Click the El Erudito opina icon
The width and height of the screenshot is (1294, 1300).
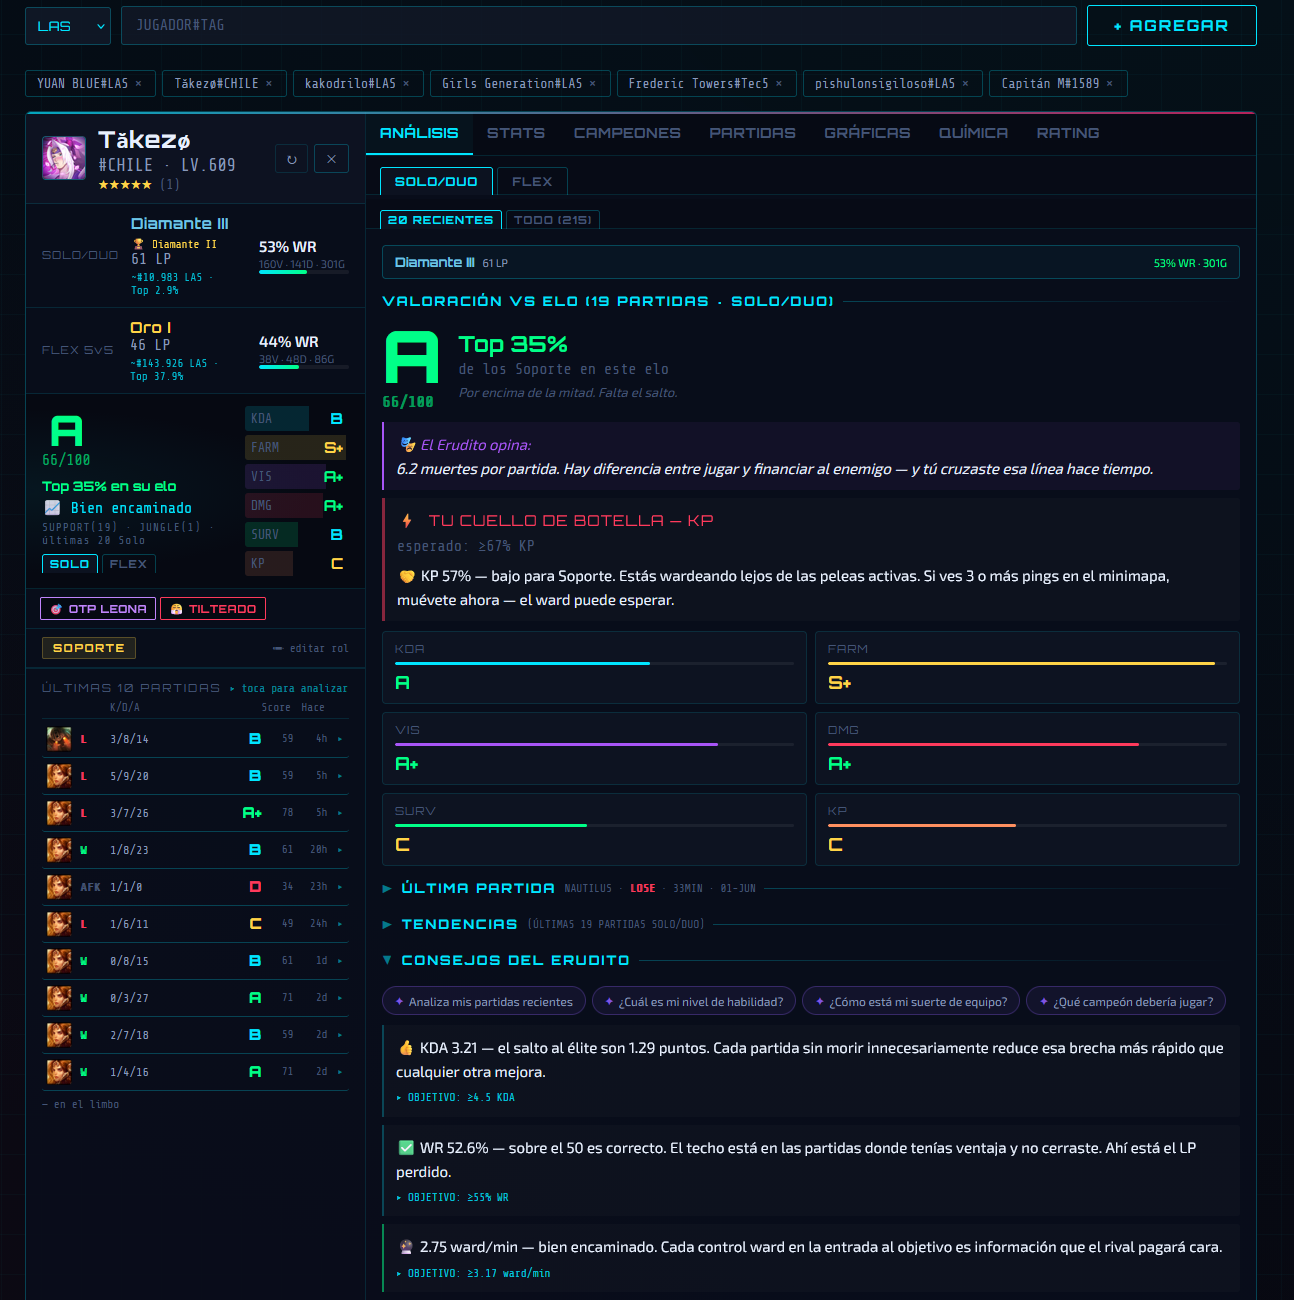(x=408, y=445)
